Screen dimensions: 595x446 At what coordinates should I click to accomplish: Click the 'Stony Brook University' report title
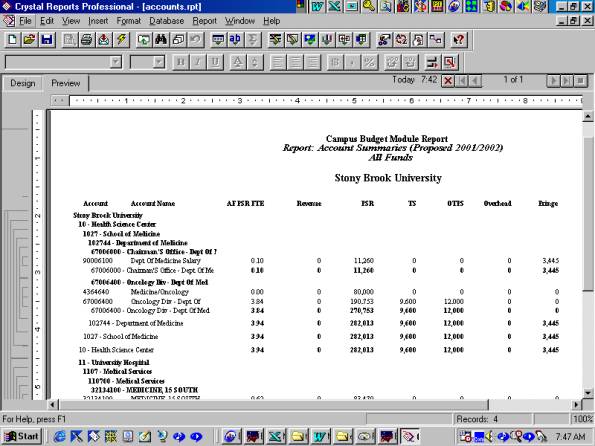point(388,178)
